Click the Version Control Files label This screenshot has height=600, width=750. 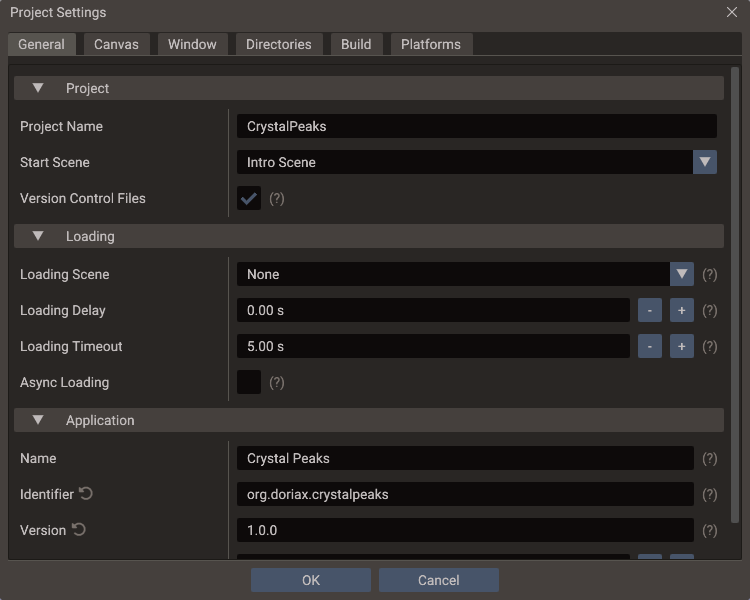(83, 198)
